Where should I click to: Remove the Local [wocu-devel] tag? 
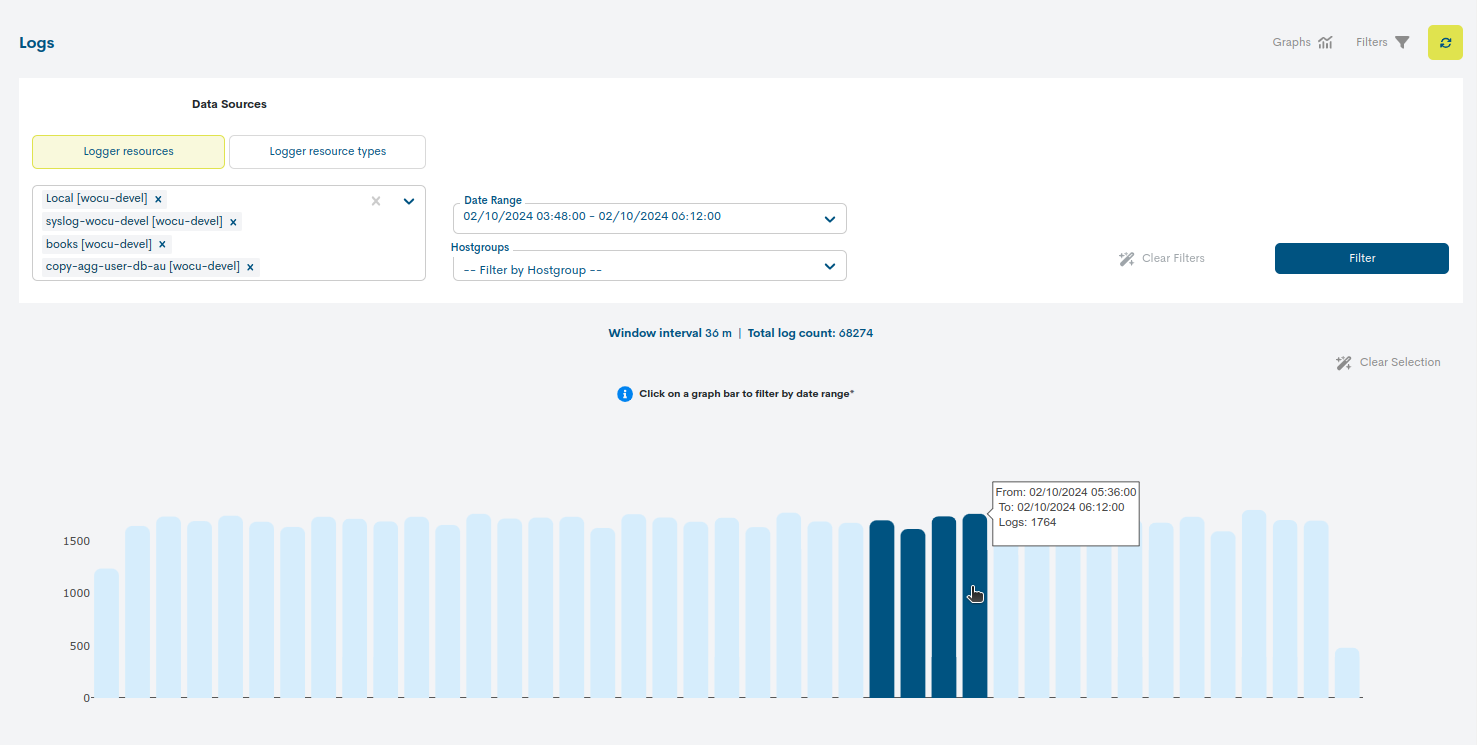158,199
